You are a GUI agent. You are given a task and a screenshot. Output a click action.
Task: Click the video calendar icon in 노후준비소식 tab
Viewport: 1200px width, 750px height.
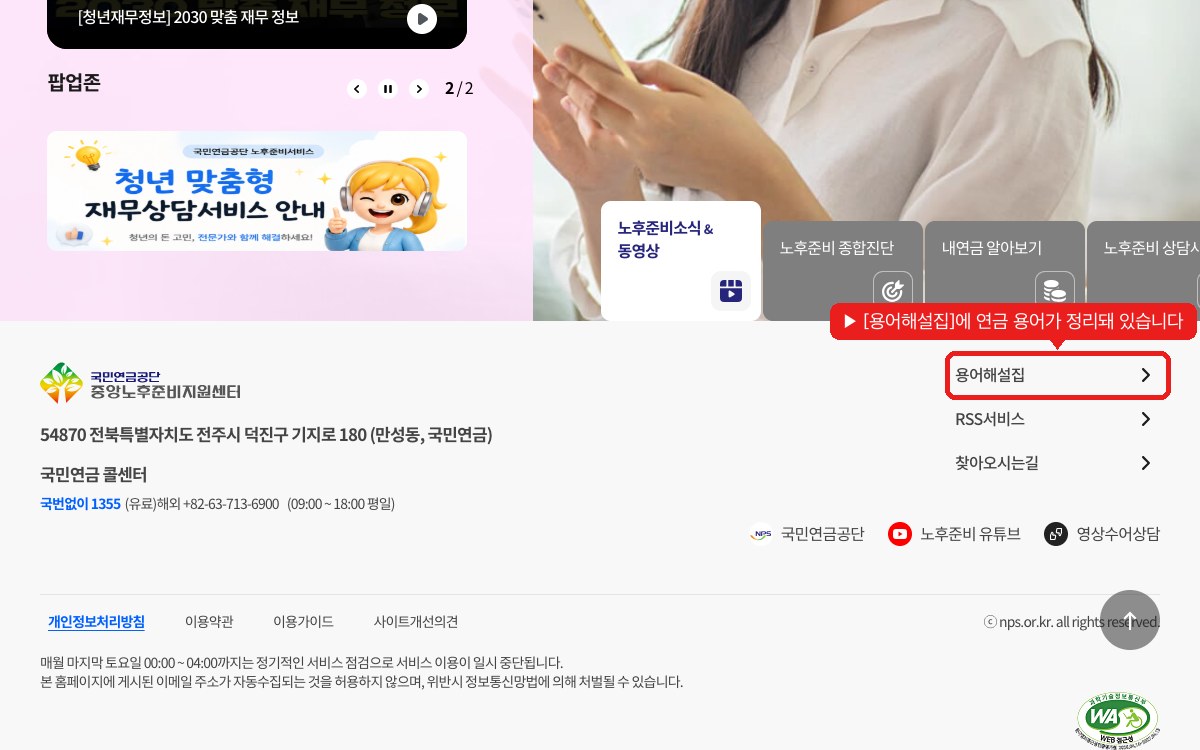pos(731,291)
